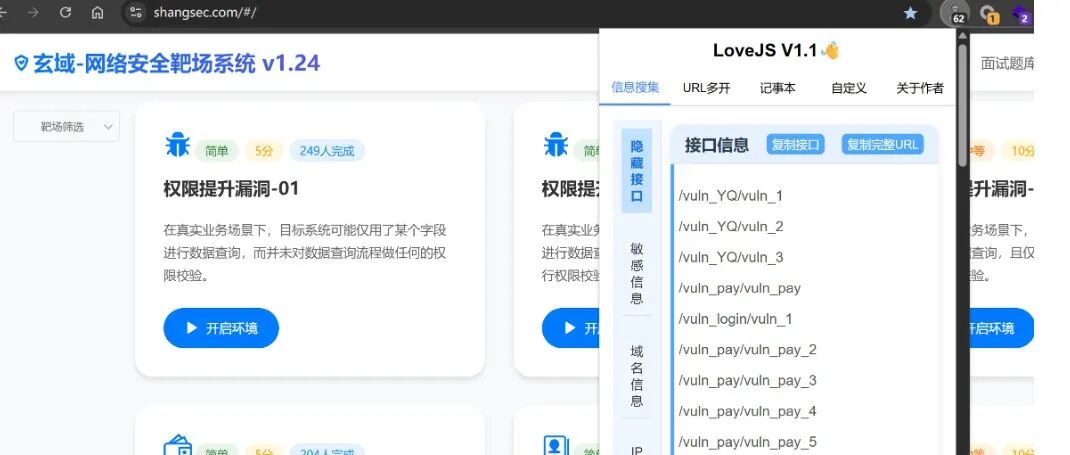Image resolution: width=1070 pixels, height=455 pixels.
Task: Select the /vuln_pay/vuln_pay_3 endpoint
Action: click(747, 381)
